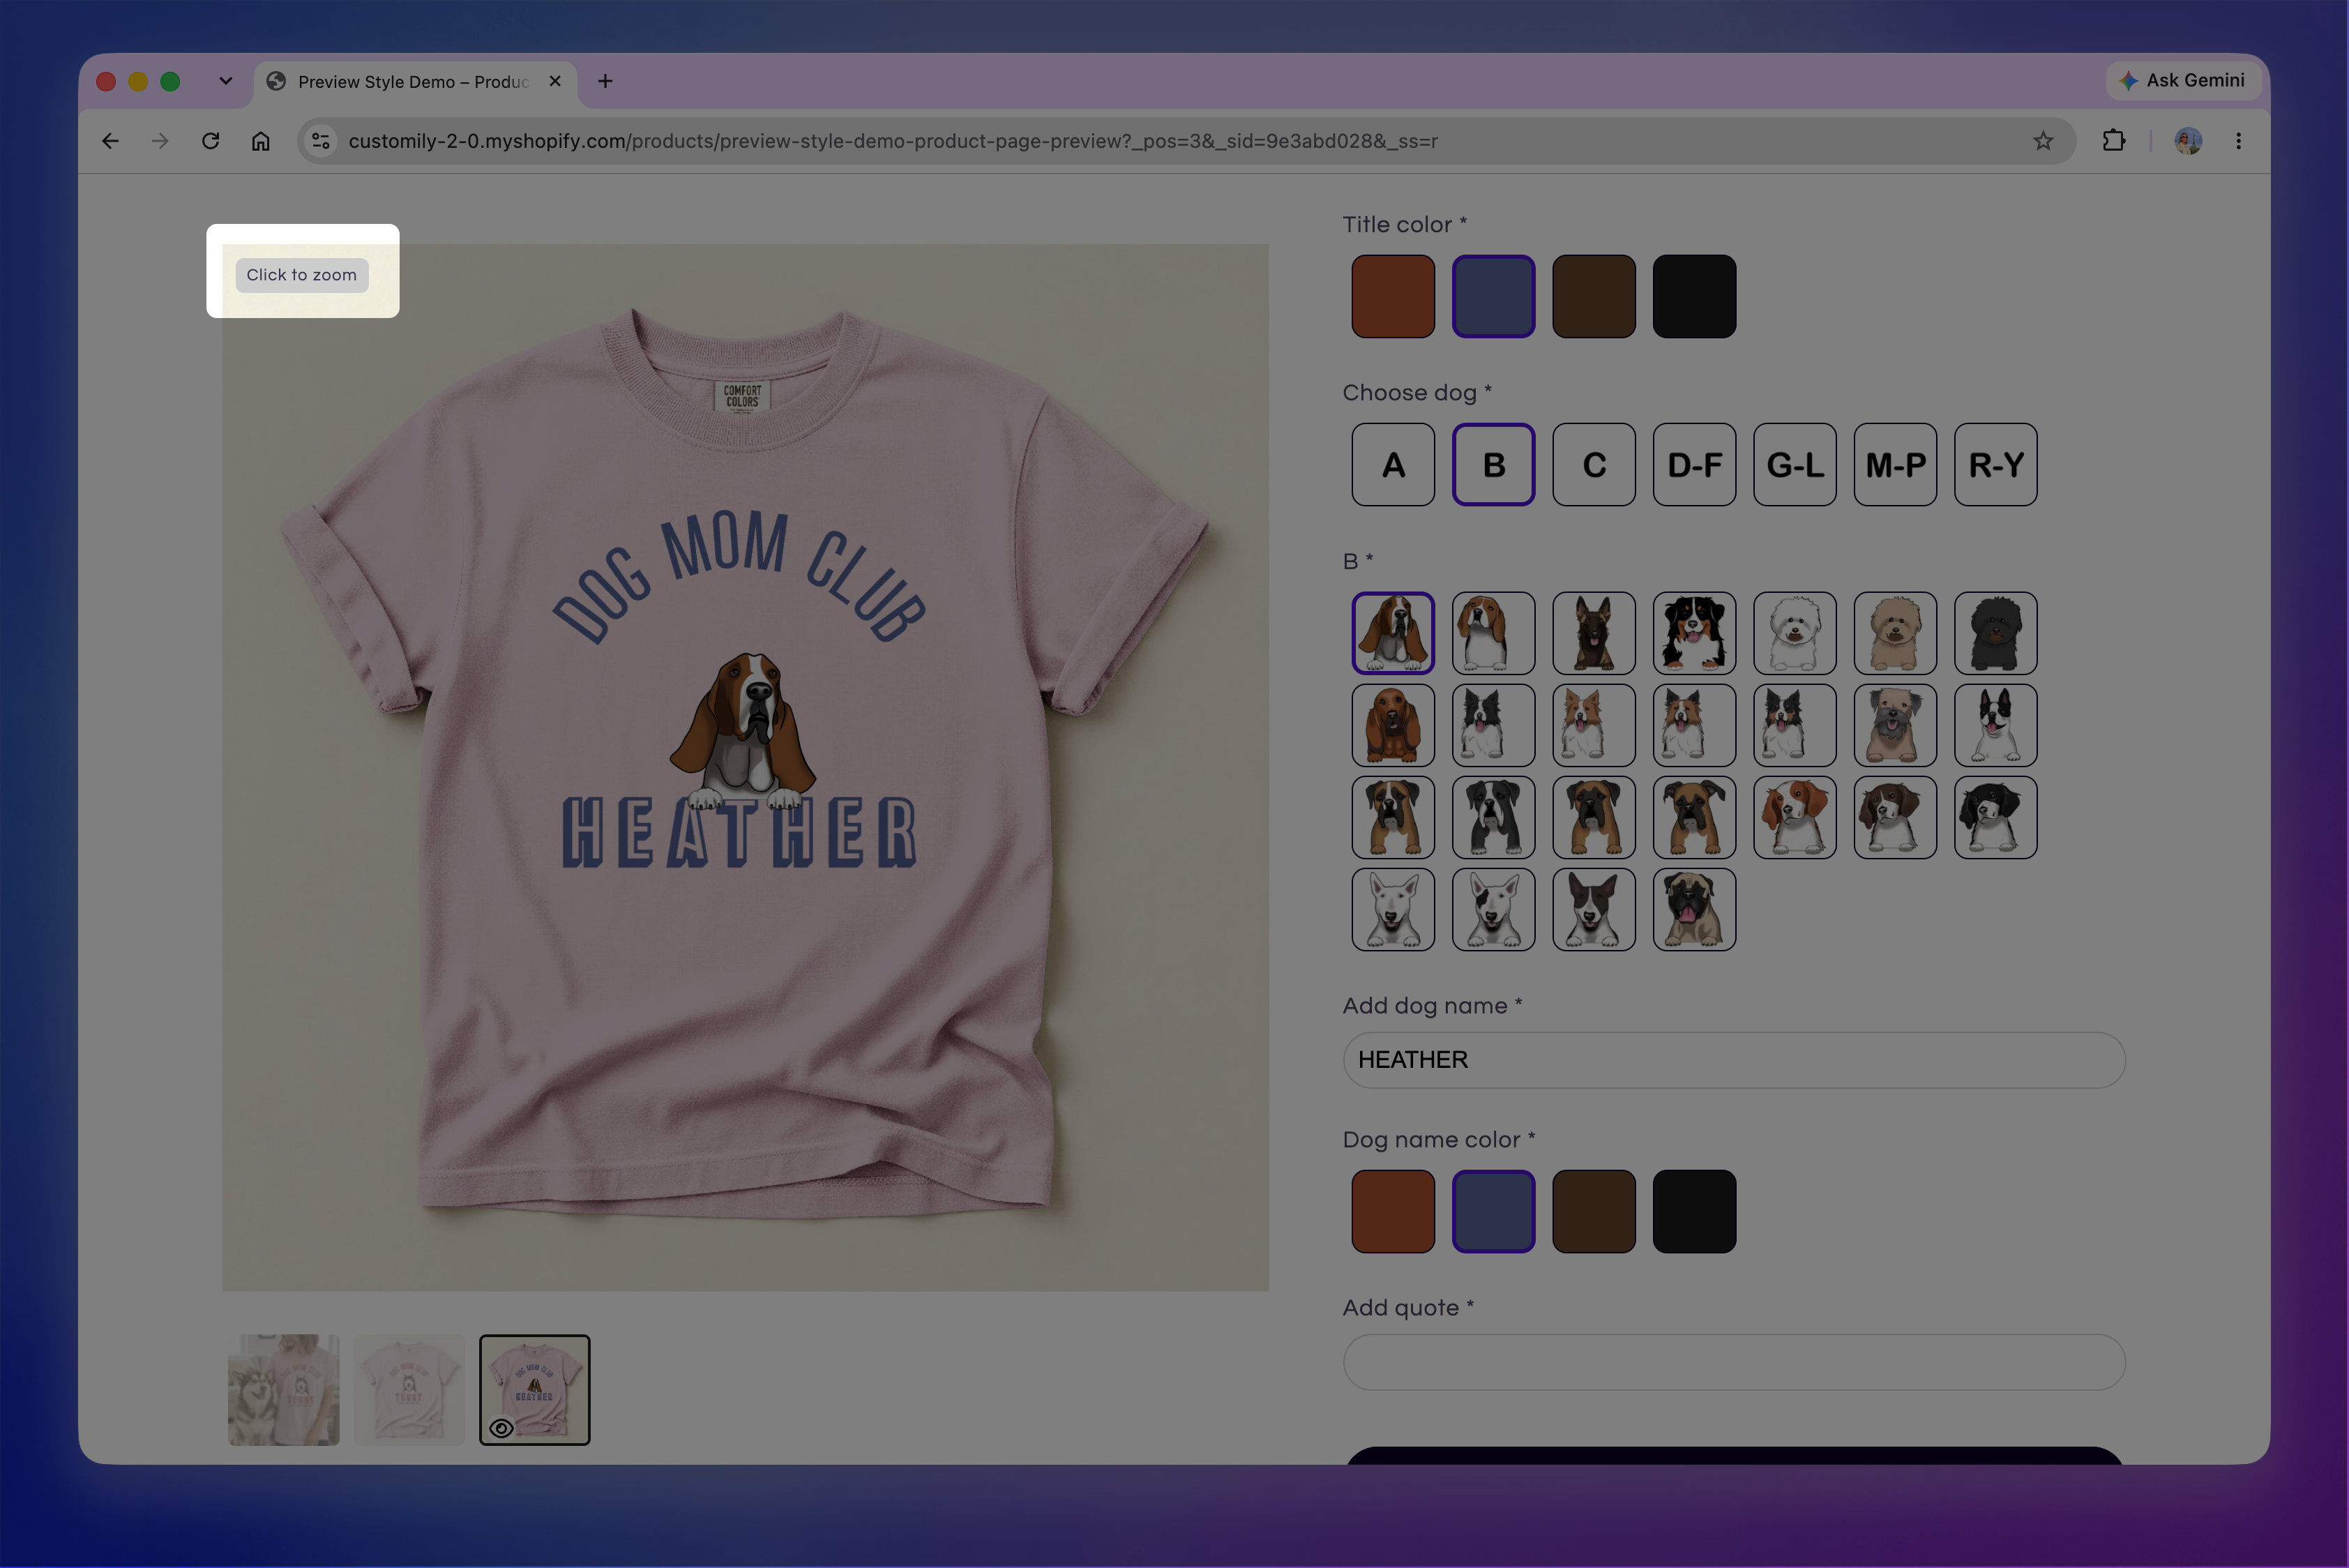Select the Bernese mountain dog icon

click(x=1695, y=633)
